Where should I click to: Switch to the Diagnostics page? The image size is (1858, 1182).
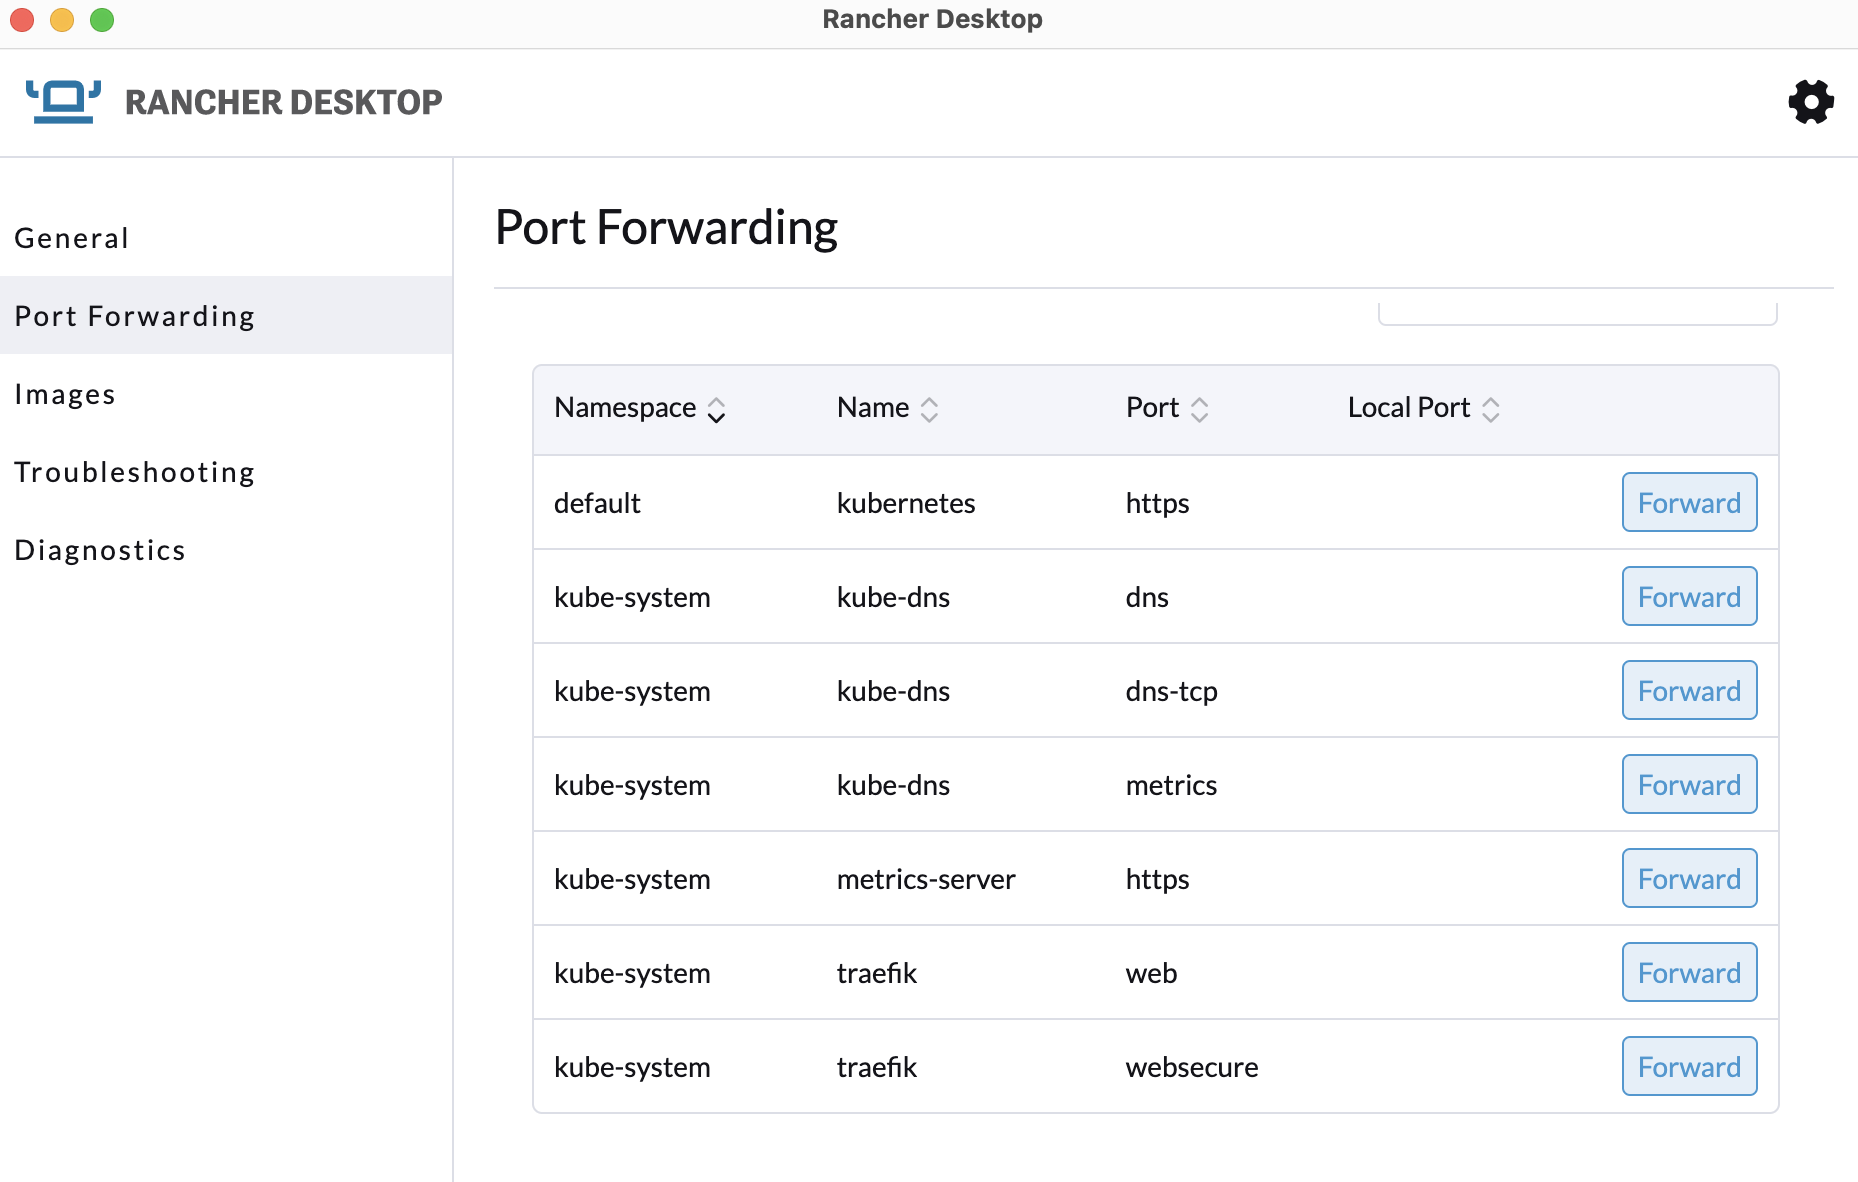pyautogui.click(x=226, y=550)
